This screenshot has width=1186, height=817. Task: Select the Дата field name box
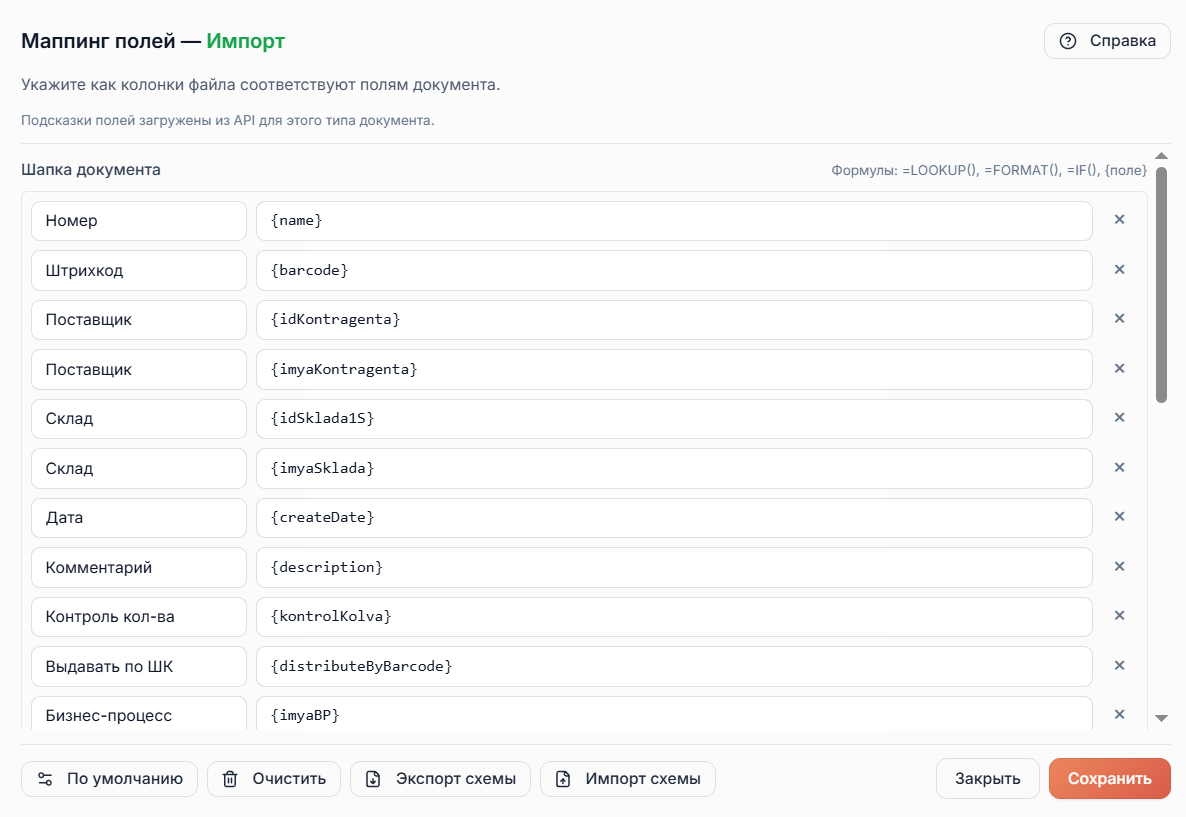coord(138,518)
